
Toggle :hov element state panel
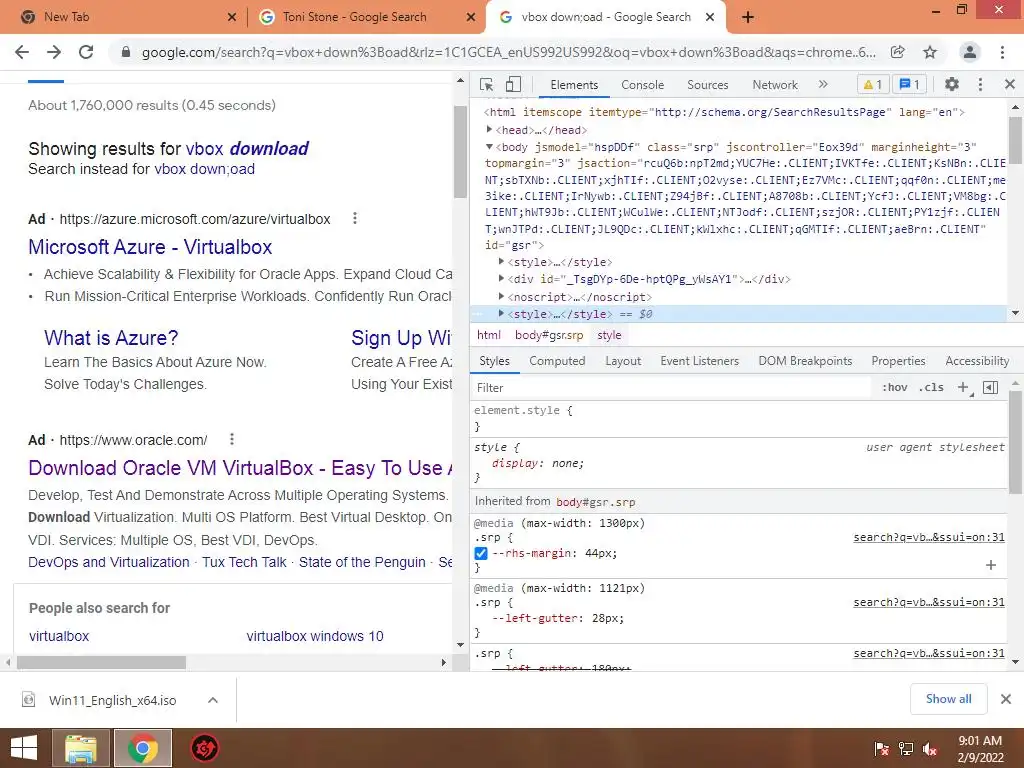895,387
